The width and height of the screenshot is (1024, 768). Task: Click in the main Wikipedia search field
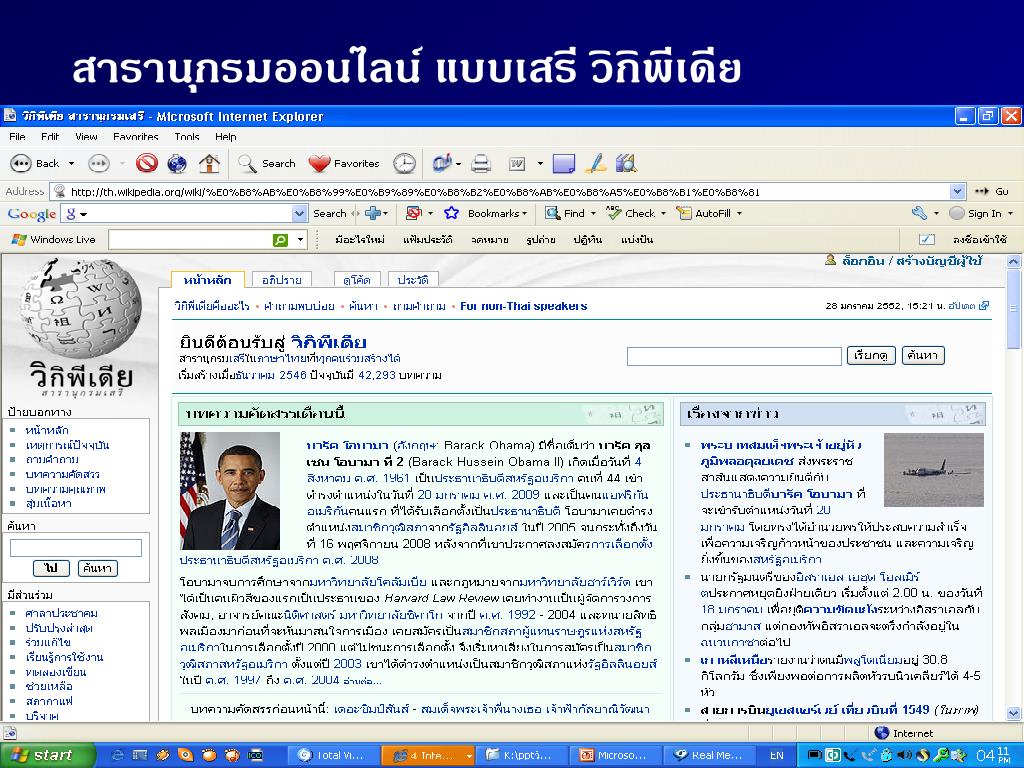click(x=734, y=356)
